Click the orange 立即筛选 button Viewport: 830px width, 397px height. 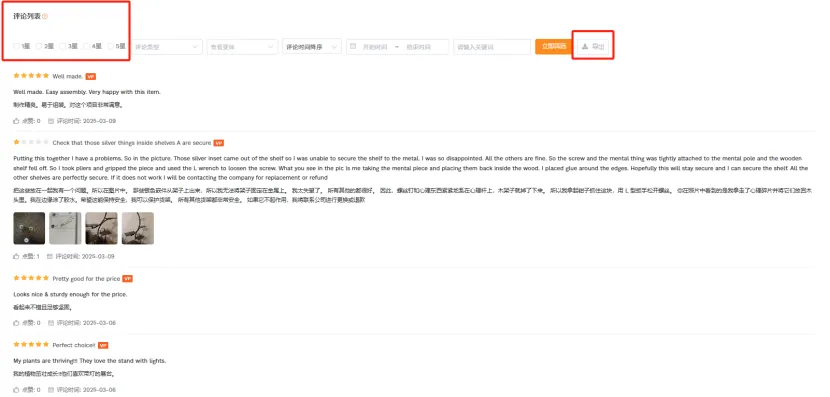coord(554,47)
